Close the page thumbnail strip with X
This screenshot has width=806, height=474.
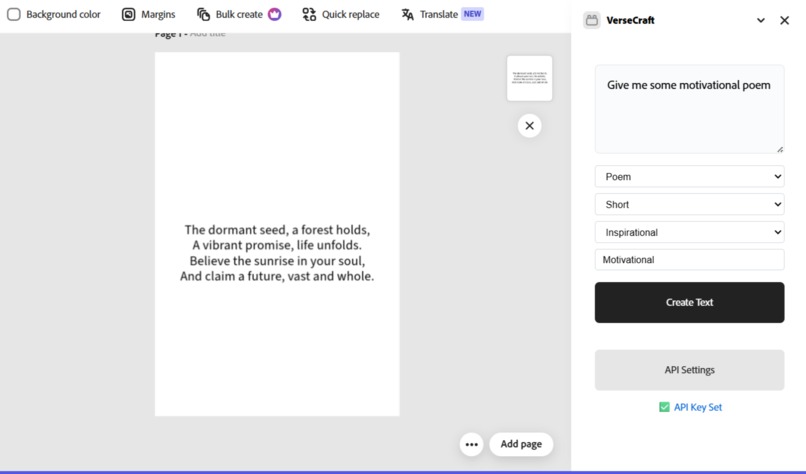[x=529, y=126]
